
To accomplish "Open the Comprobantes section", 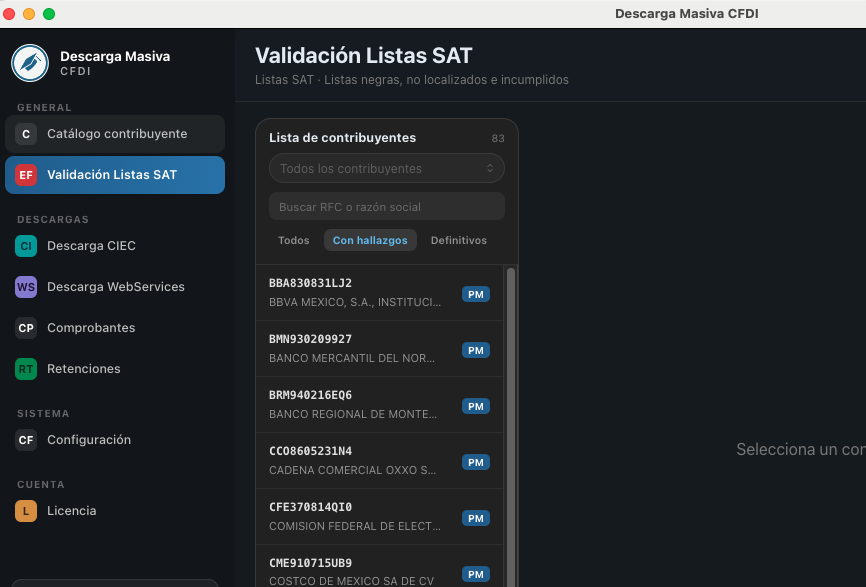I will click(115, 328).
